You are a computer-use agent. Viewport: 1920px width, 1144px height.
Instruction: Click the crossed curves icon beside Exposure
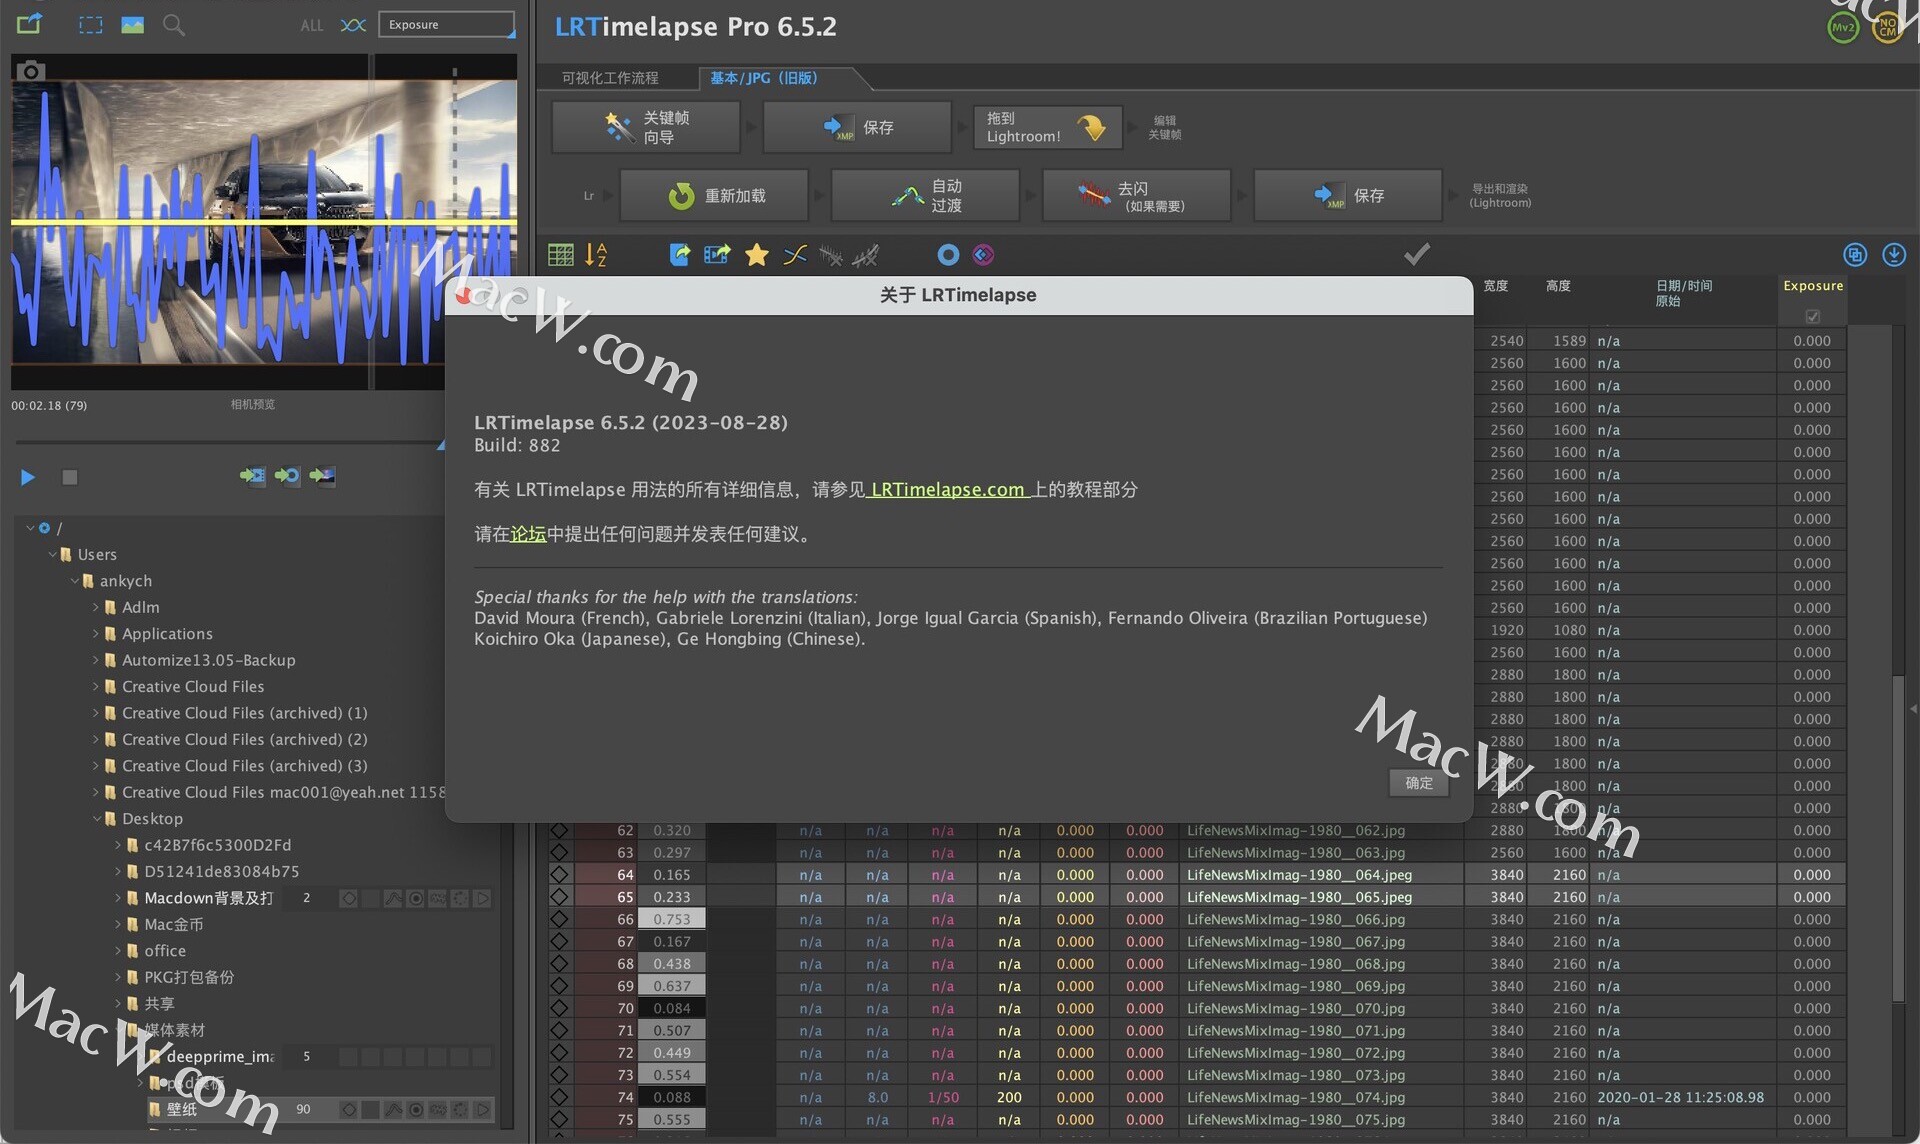353,25
